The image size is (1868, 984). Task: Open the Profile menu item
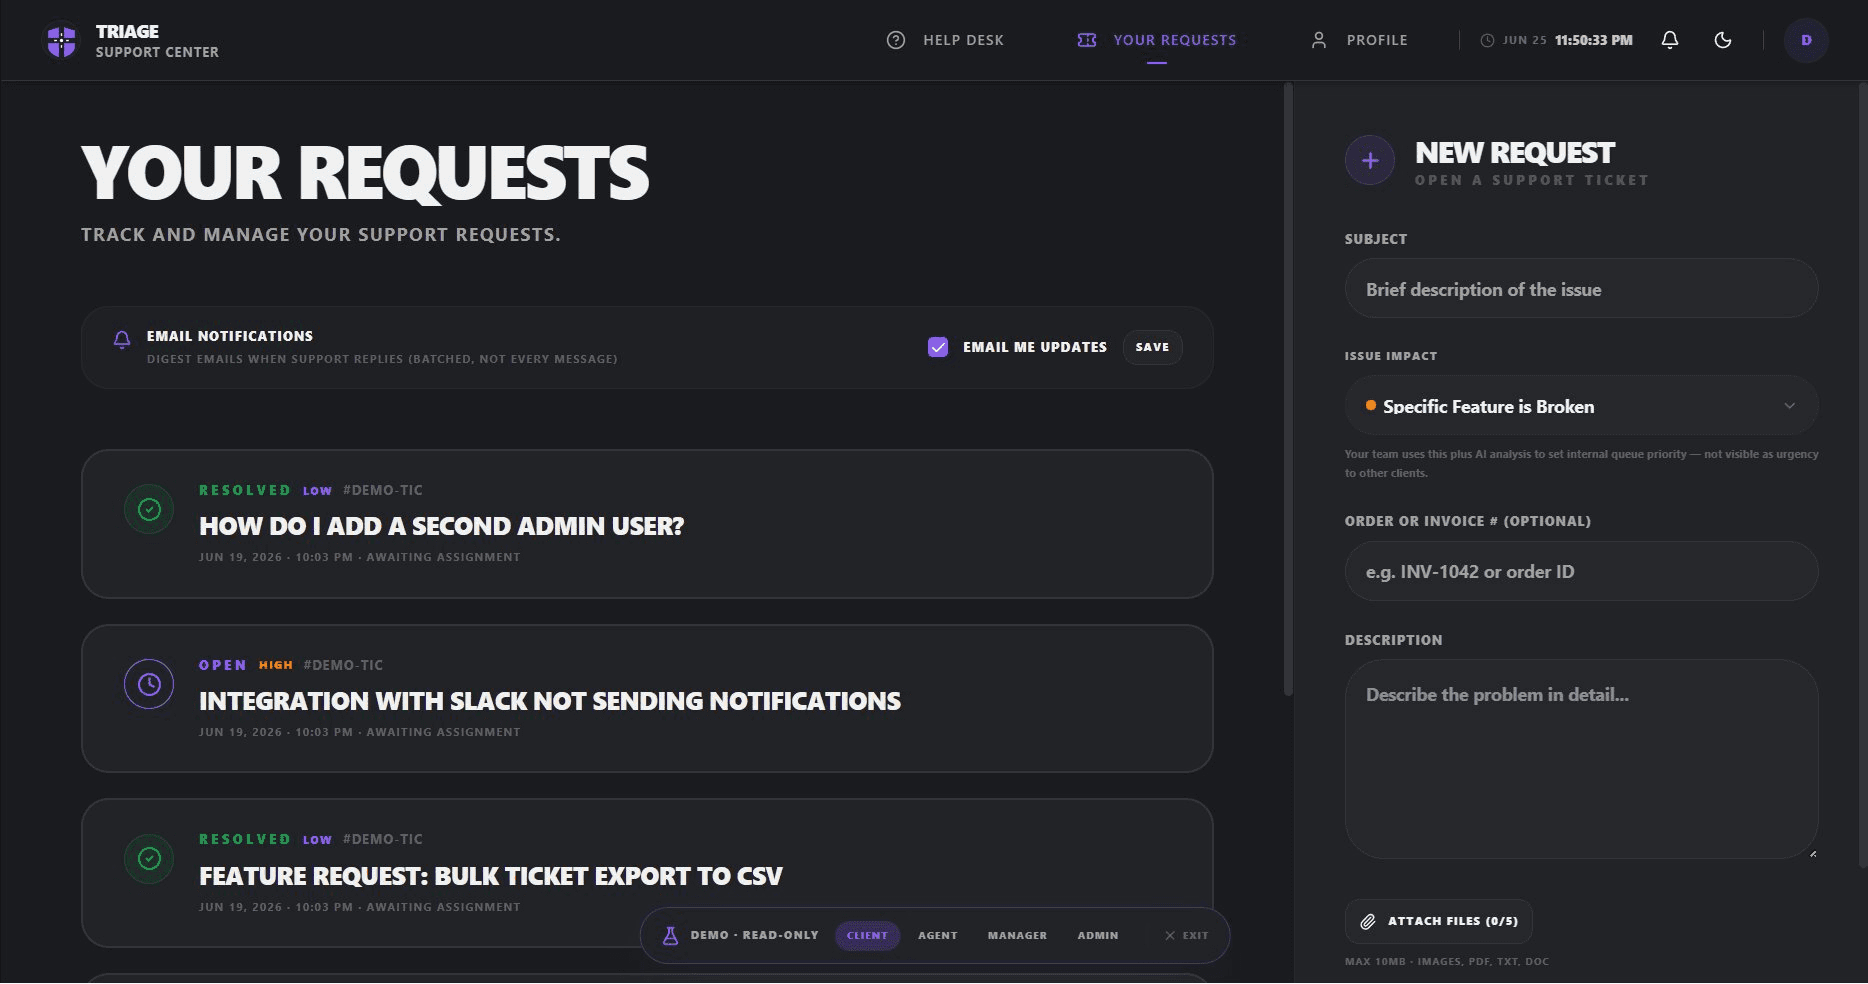pos(1359,40)
